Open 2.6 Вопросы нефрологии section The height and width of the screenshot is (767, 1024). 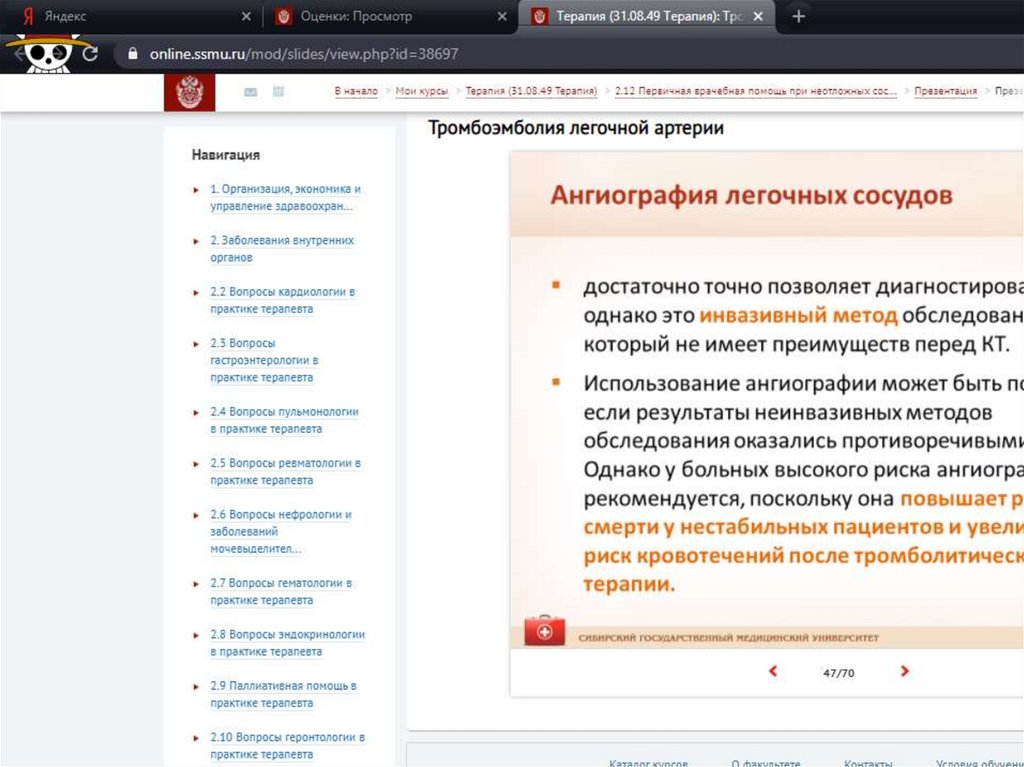280,531
